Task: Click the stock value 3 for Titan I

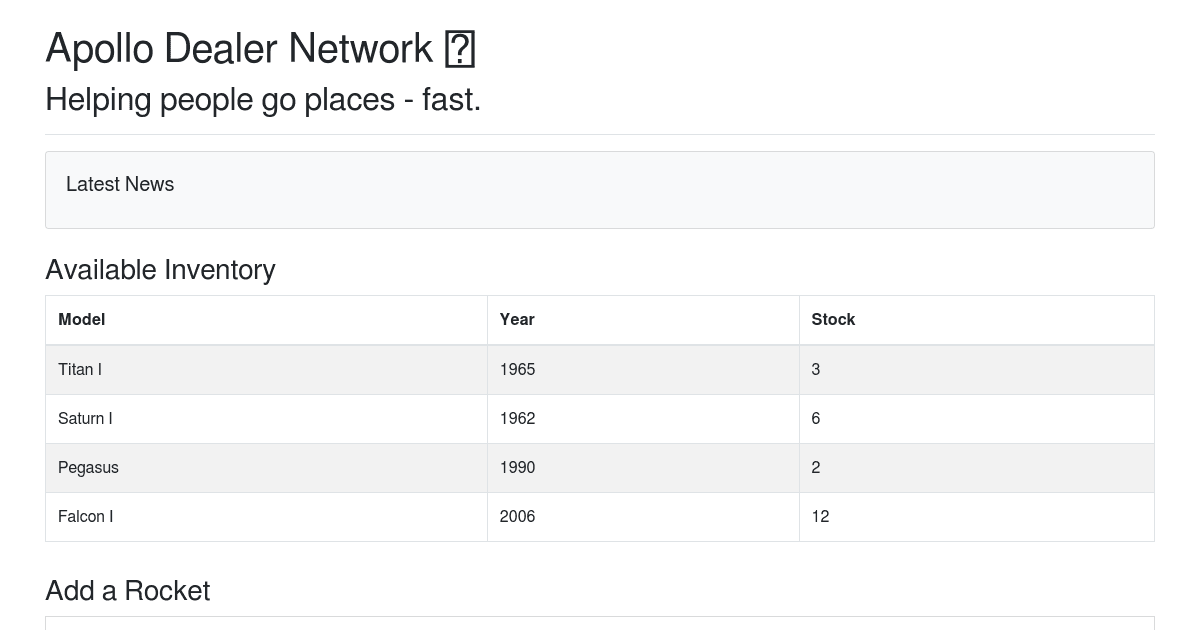Action: [x=977, y=370]
